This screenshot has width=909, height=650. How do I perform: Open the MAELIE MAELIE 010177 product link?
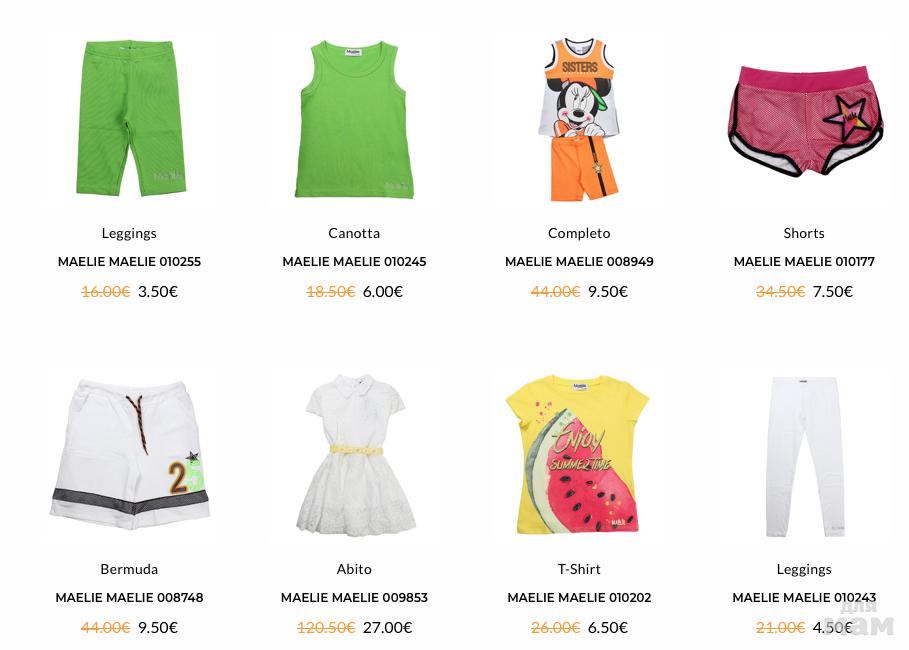tap(804, 262)
